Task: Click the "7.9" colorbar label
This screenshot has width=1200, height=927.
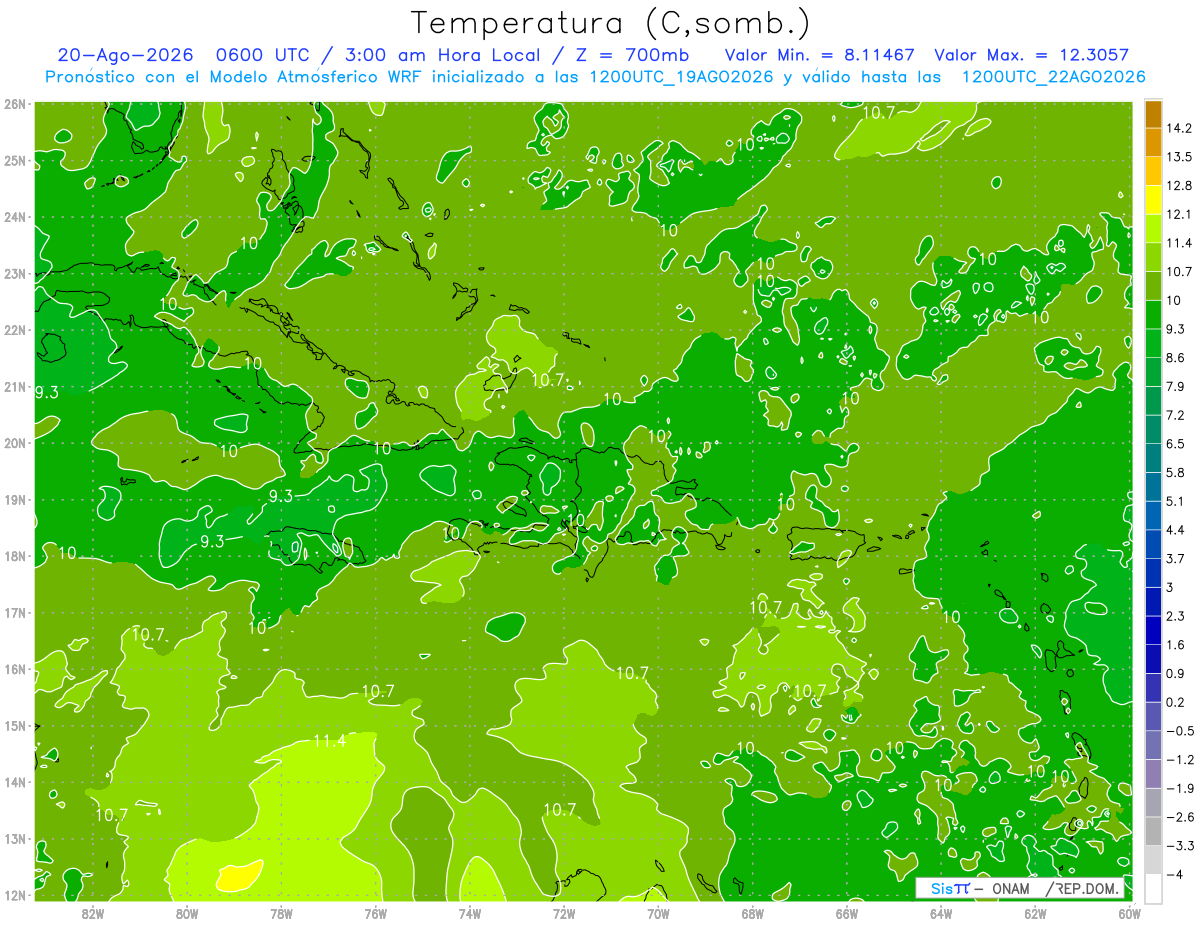Action: tap(1176, 386)
